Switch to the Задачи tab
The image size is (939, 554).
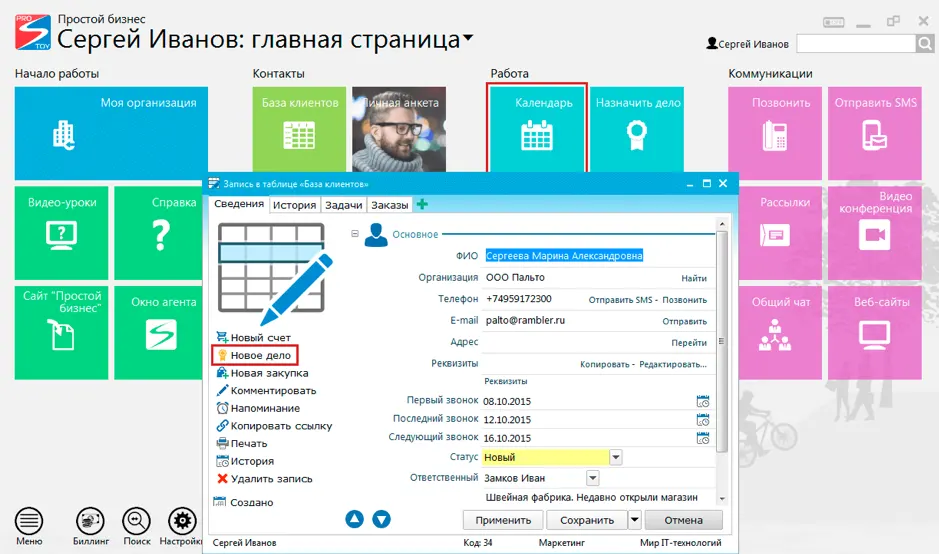point(344,205)
